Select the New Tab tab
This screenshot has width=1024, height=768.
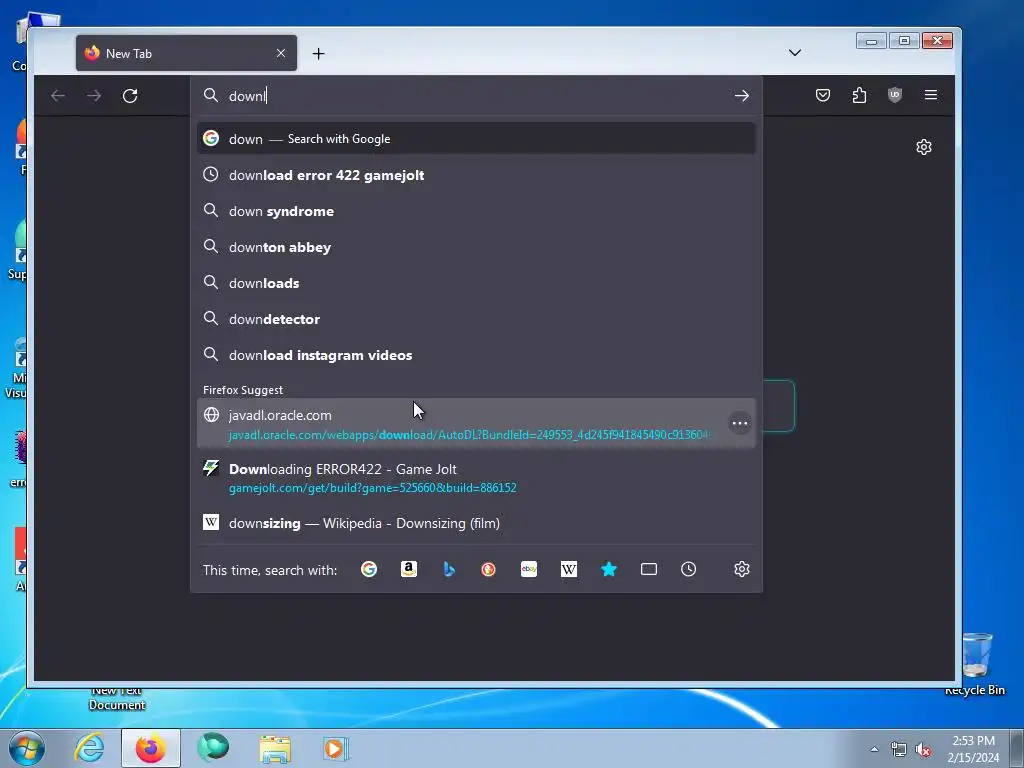186,53
